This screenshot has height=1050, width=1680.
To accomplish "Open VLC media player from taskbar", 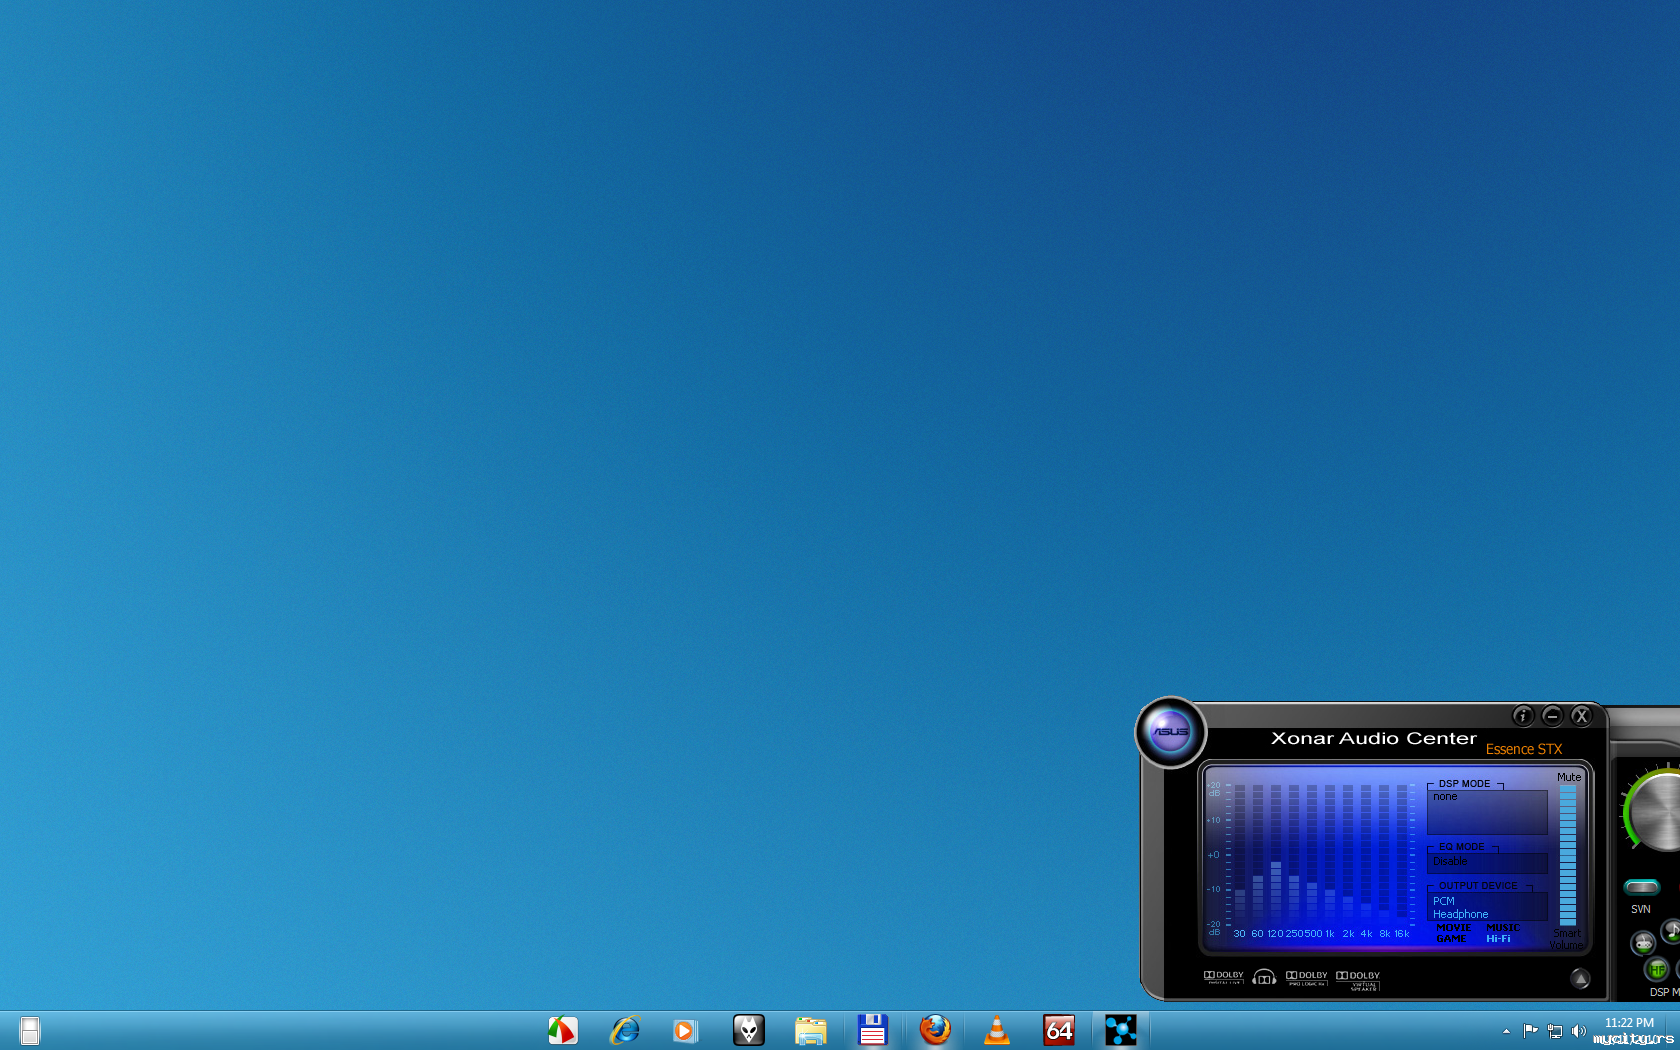I will [997, 1030].
